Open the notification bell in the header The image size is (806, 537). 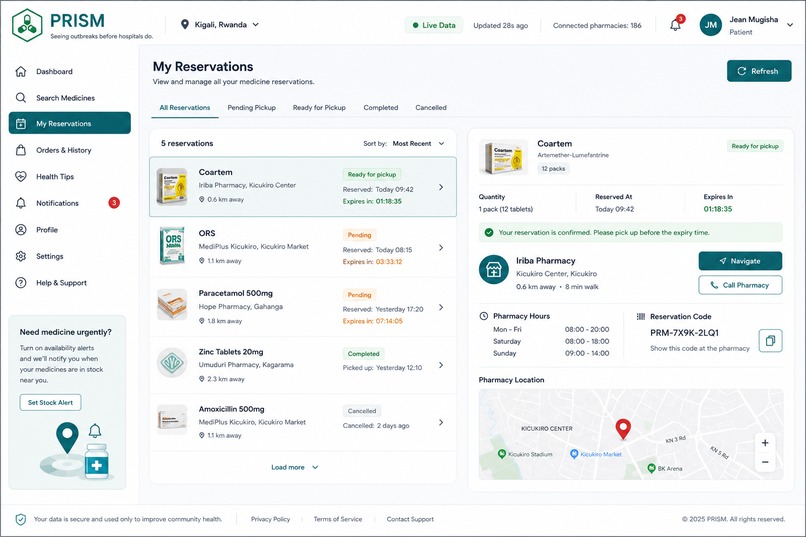pos(675,25)
